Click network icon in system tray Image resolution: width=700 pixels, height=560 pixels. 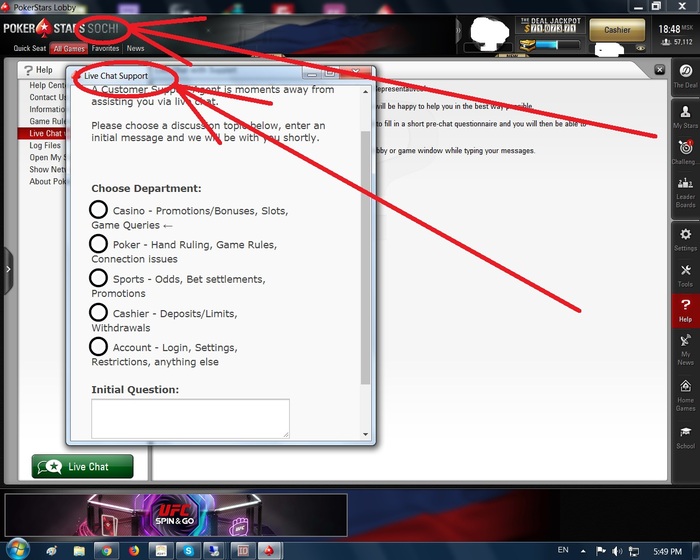pyautogui.click(x=633, y=551)
